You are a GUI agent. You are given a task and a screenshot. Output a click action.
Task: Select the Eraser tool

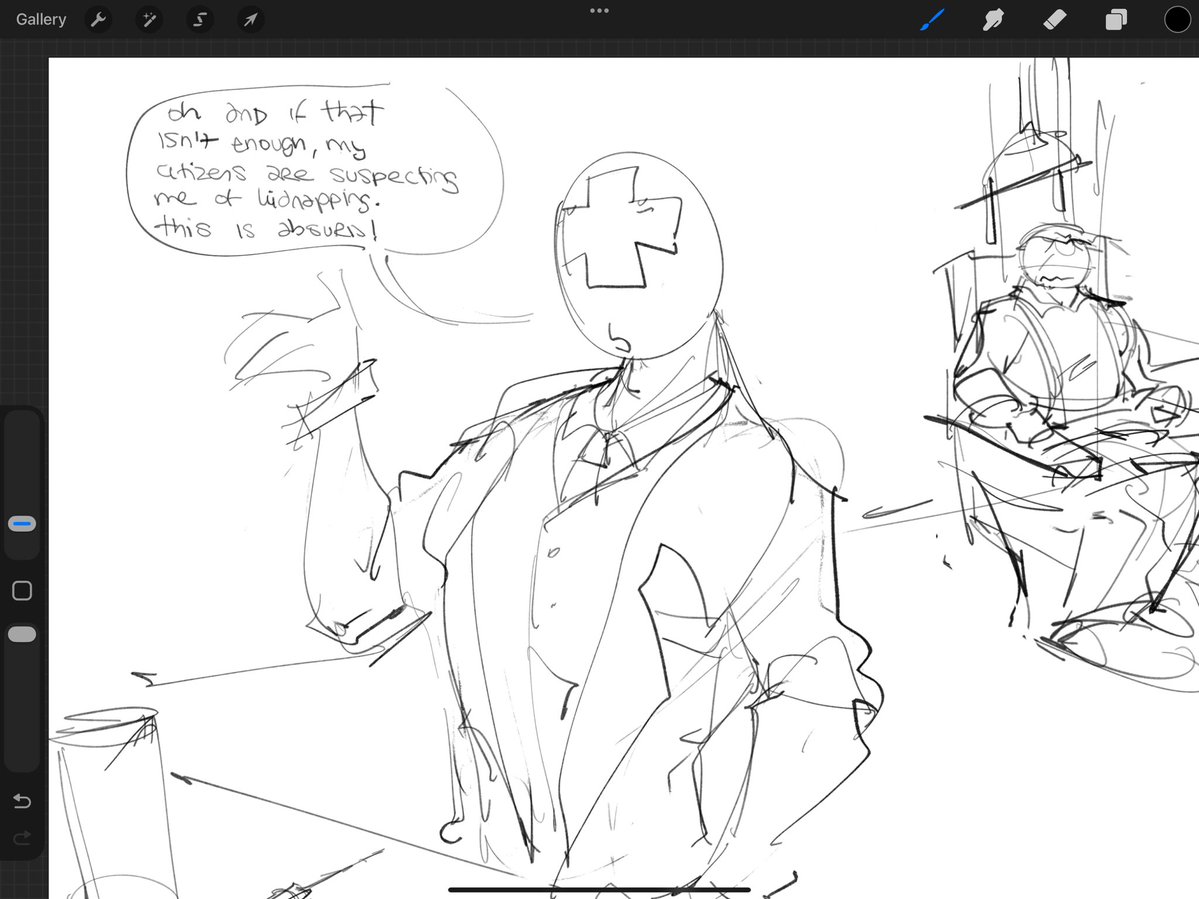coord(1054,19)
